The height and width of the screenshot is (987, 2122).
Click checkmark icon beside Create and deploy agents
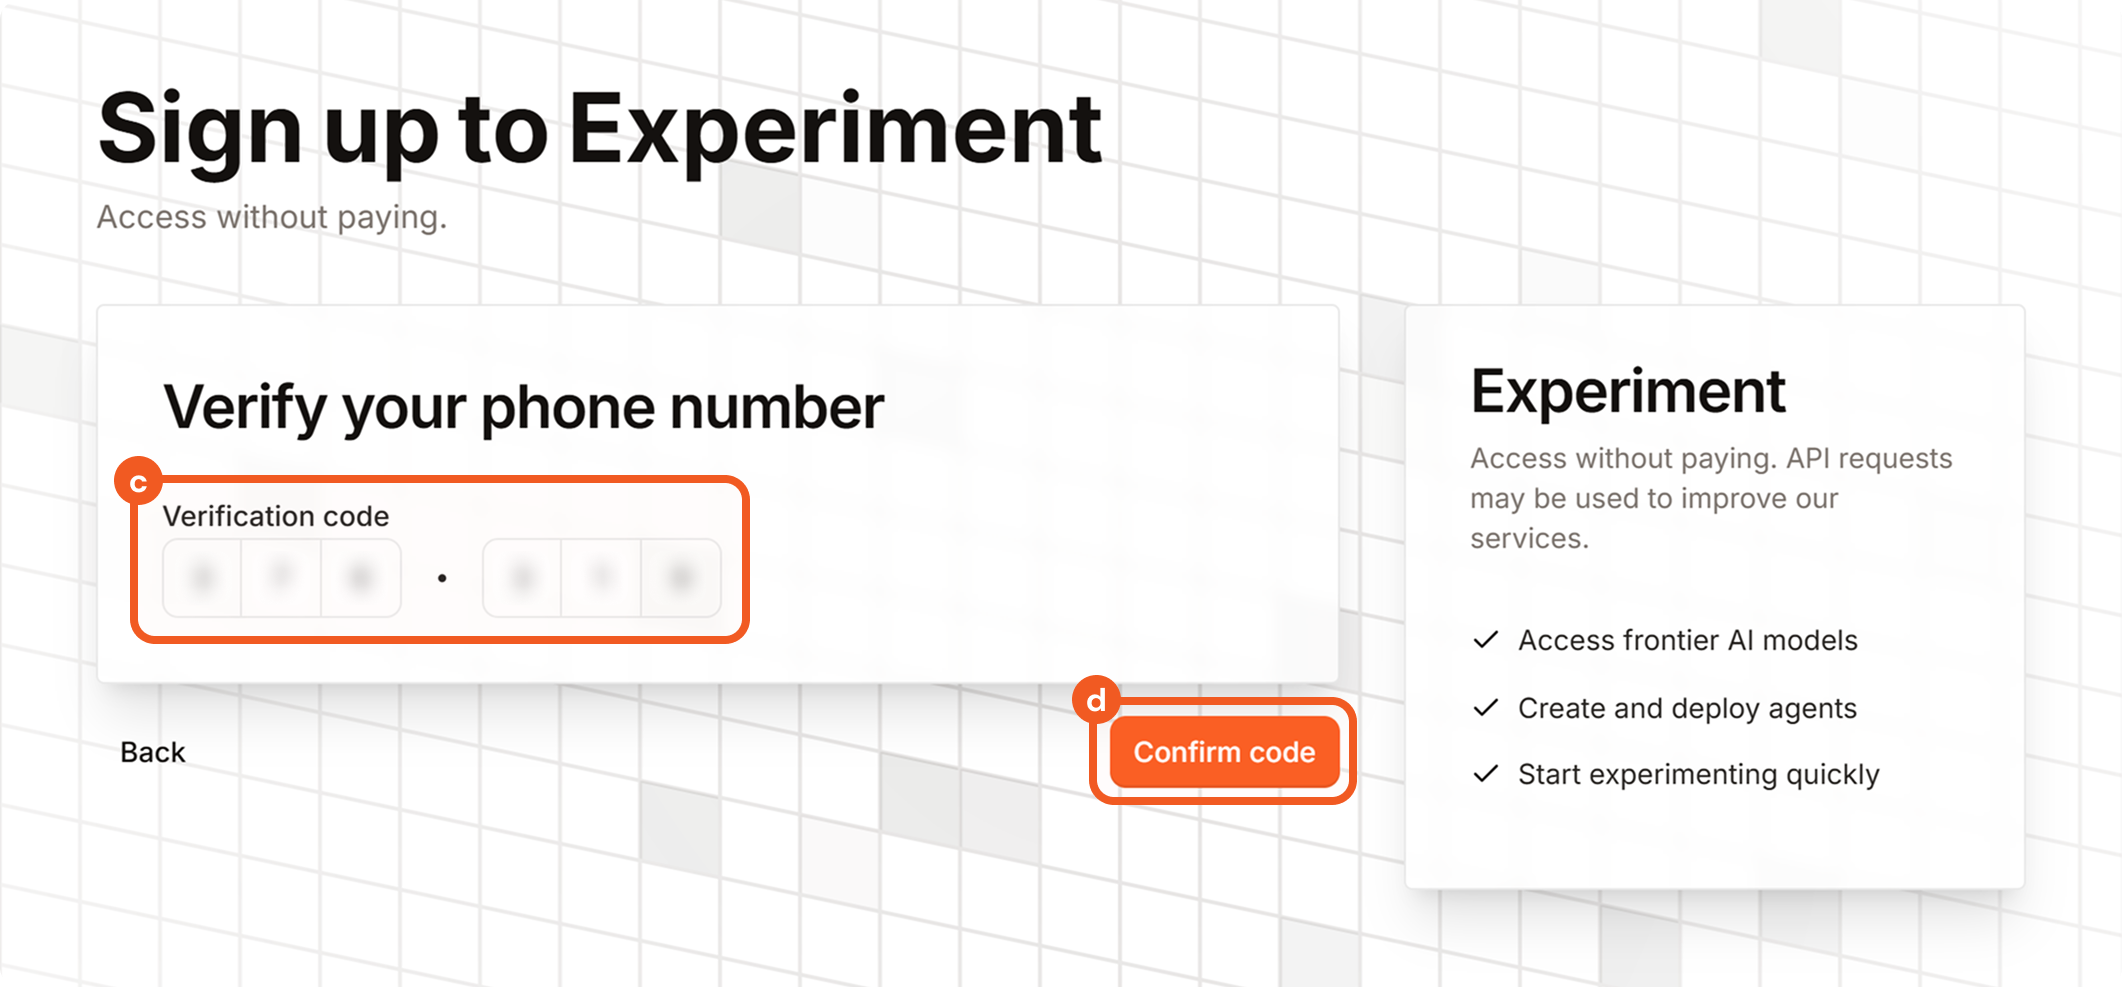tap(1486, 708)
